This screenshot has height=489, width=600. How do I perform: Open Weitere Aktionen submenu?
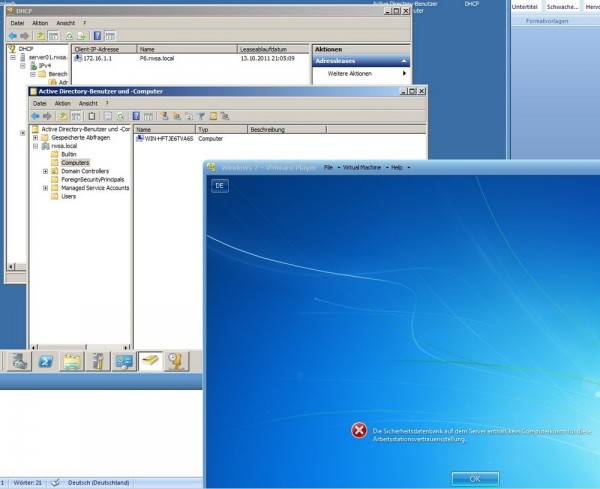click(x=361, y=73)
